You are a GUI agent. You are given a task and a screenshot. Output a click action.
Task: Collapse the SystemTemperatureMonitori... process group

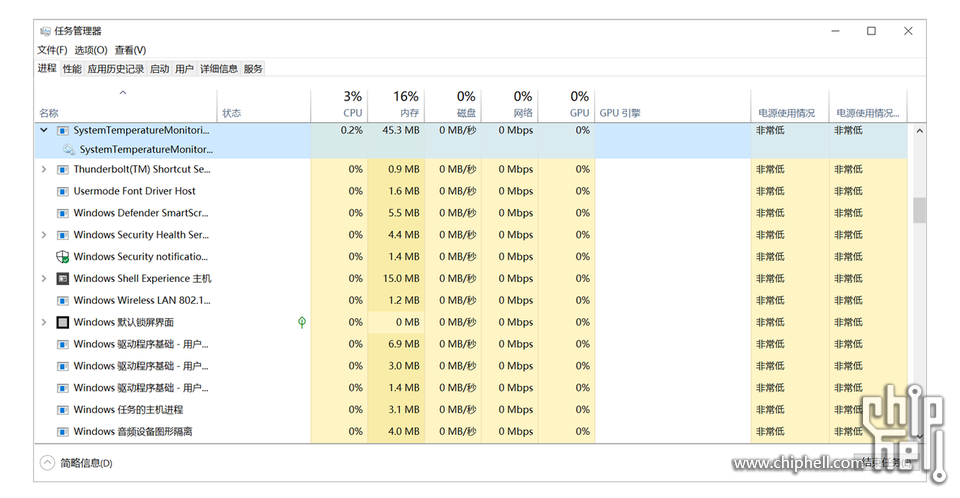coord(43,130)
